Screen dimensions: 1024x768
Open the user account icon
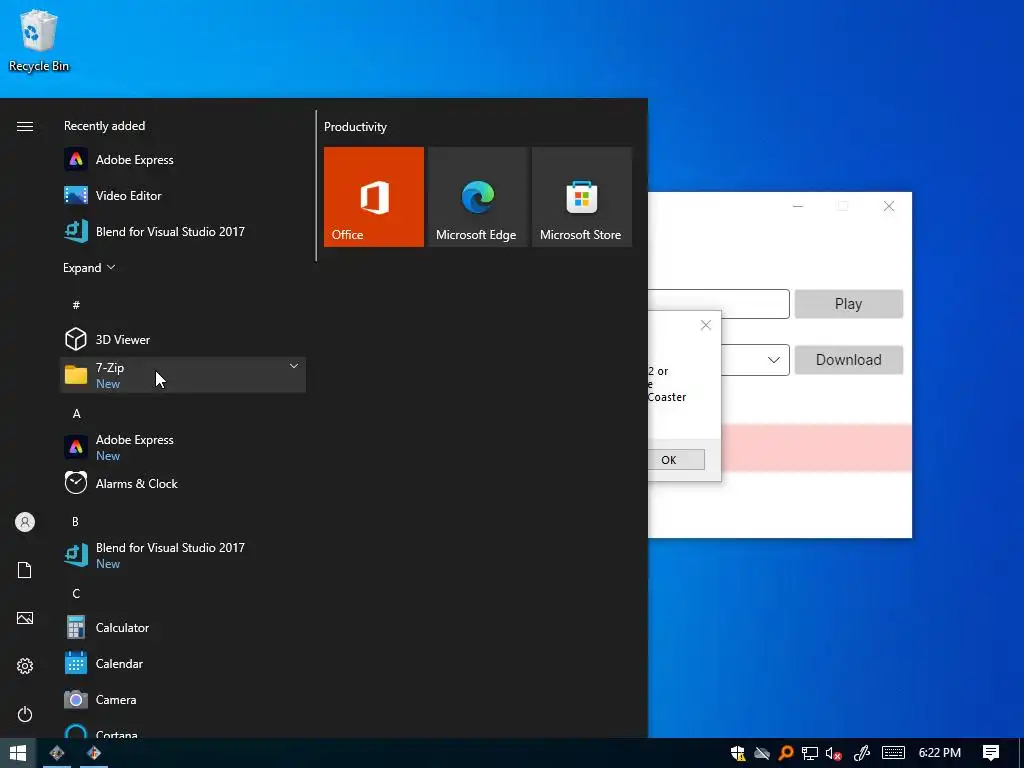25,522
